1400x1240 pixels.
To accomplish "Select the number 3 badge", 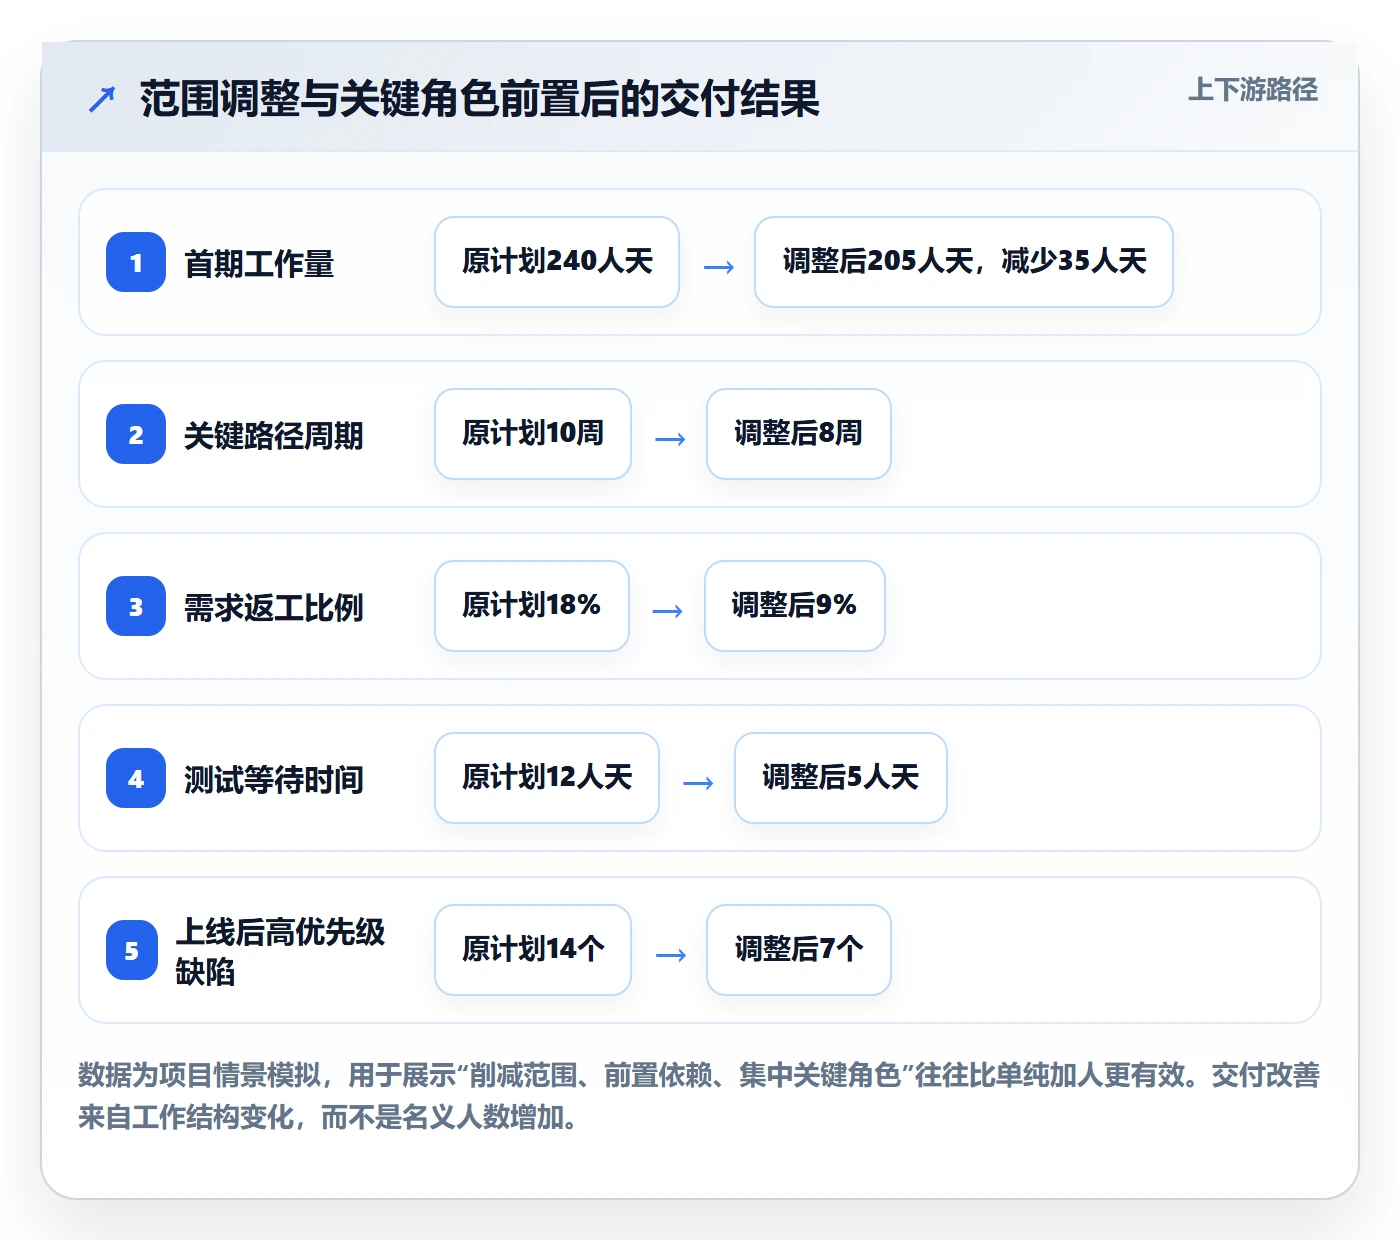I will click(136, 606).
